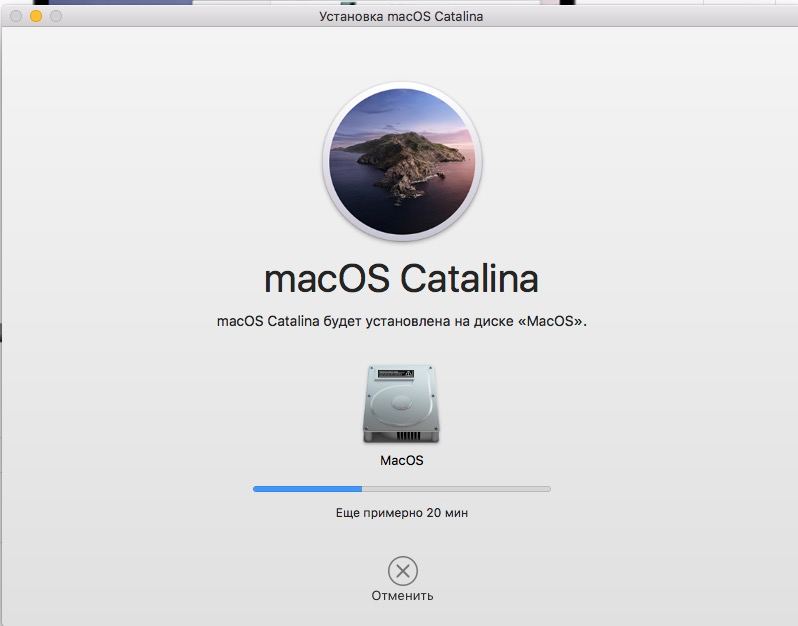This screenshot has height=626, width=798.
Task: Click the 'macOS Catalina' large heading
Action: pos(401,279)
